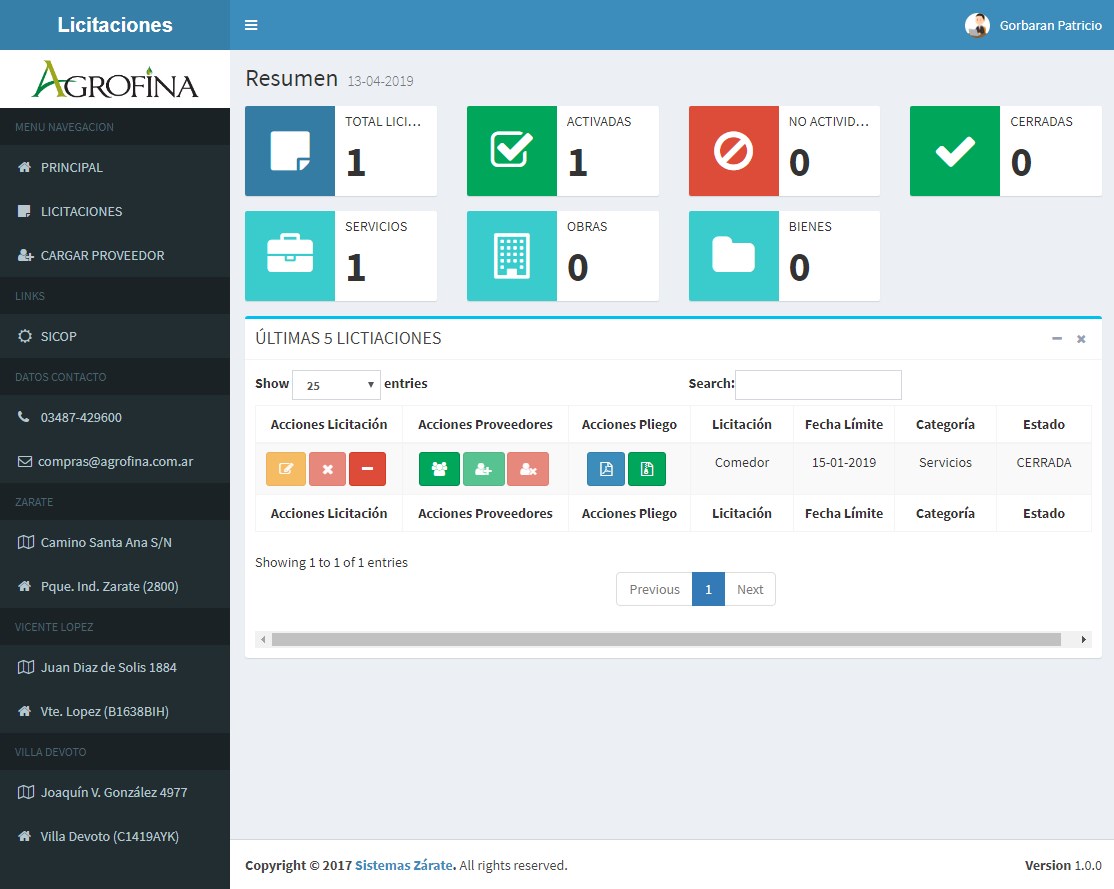Click the red minus licitación button
Viewport: 1114px width, 889px height.
pyautogui.click(x=367, y=469)
